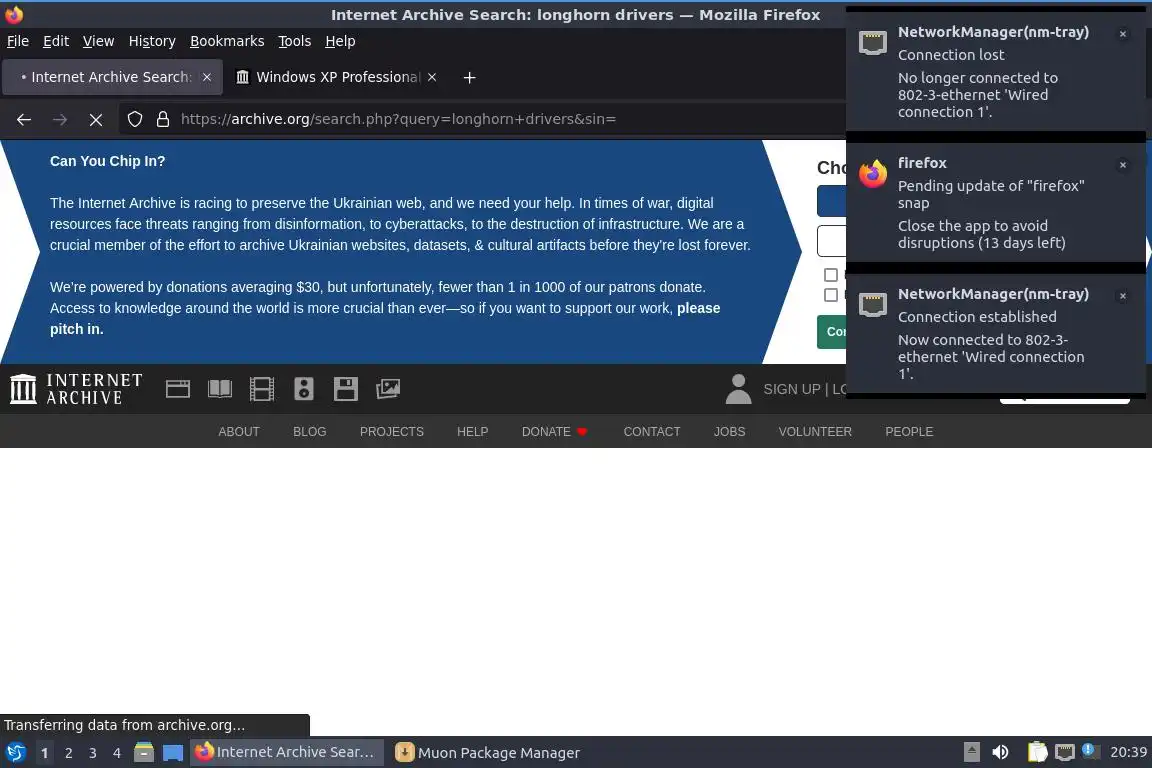
Task: Open the CONTACT link
Action: coord(652,431)
